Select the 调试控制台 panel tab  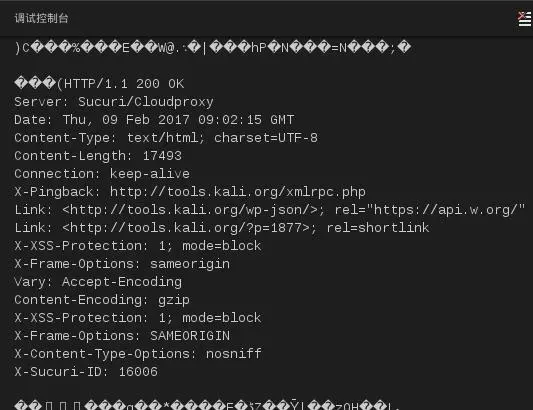pyautogui.click(x=41, y=18)
